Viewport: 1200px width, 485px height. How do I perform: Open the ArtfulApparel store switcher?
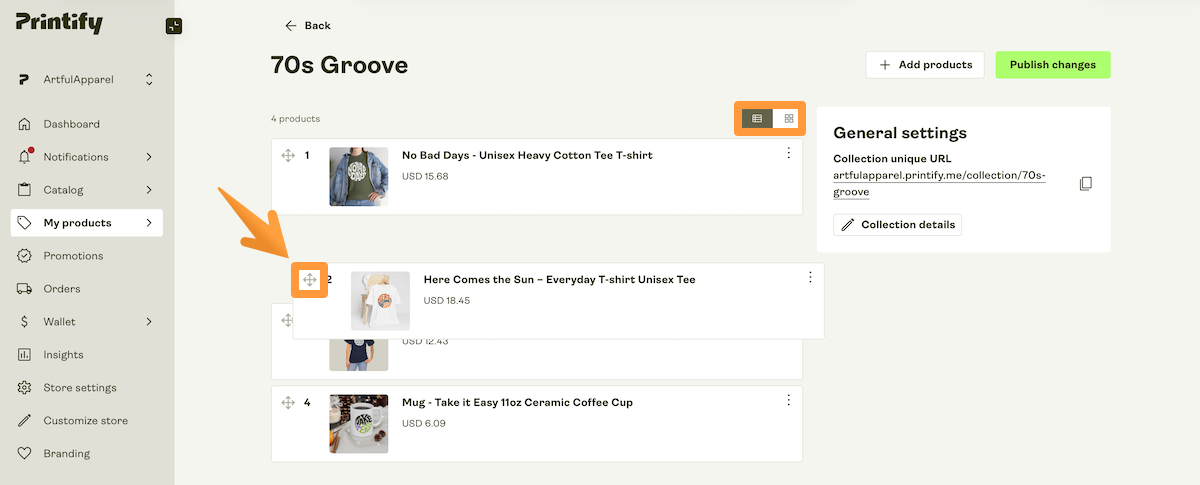point(87,79)
